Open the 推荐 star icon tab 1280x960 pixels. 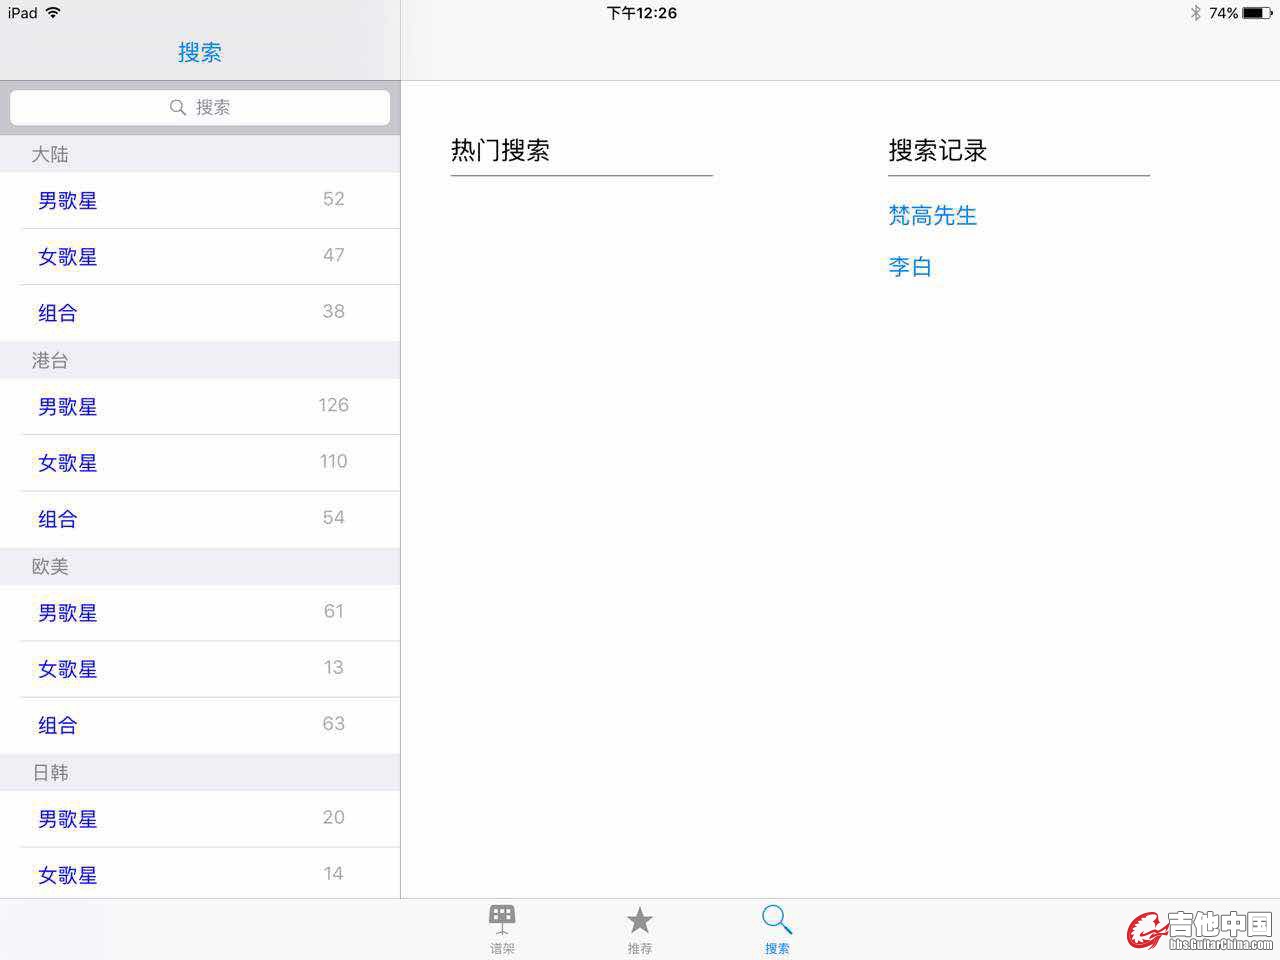click(640, 921)
